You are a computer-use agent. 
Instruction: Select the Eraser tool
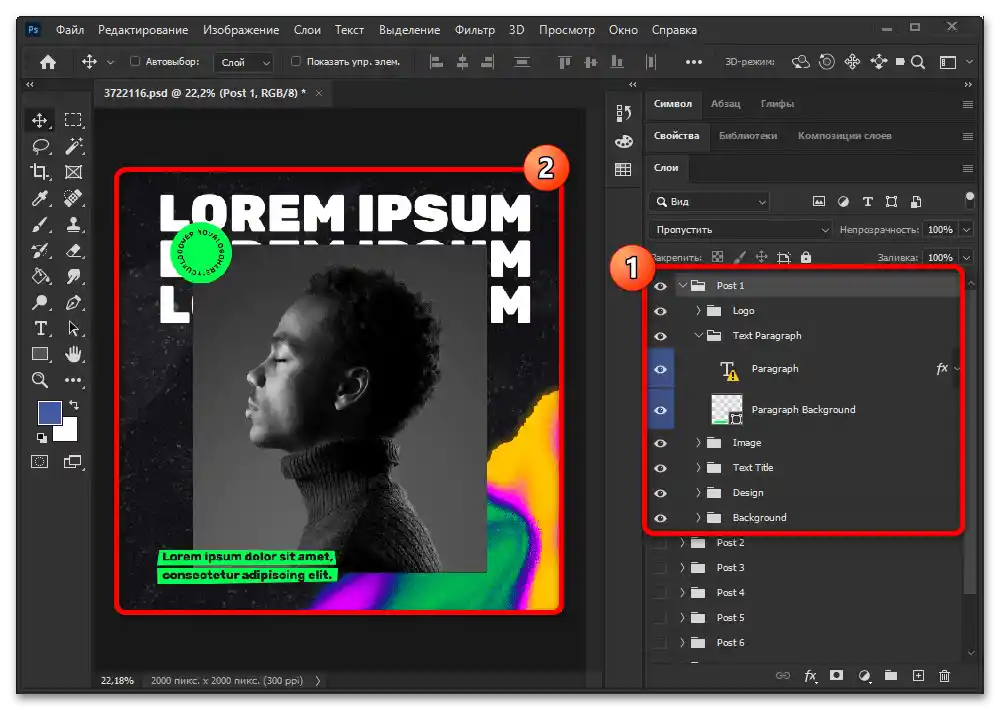pos(73,250)
